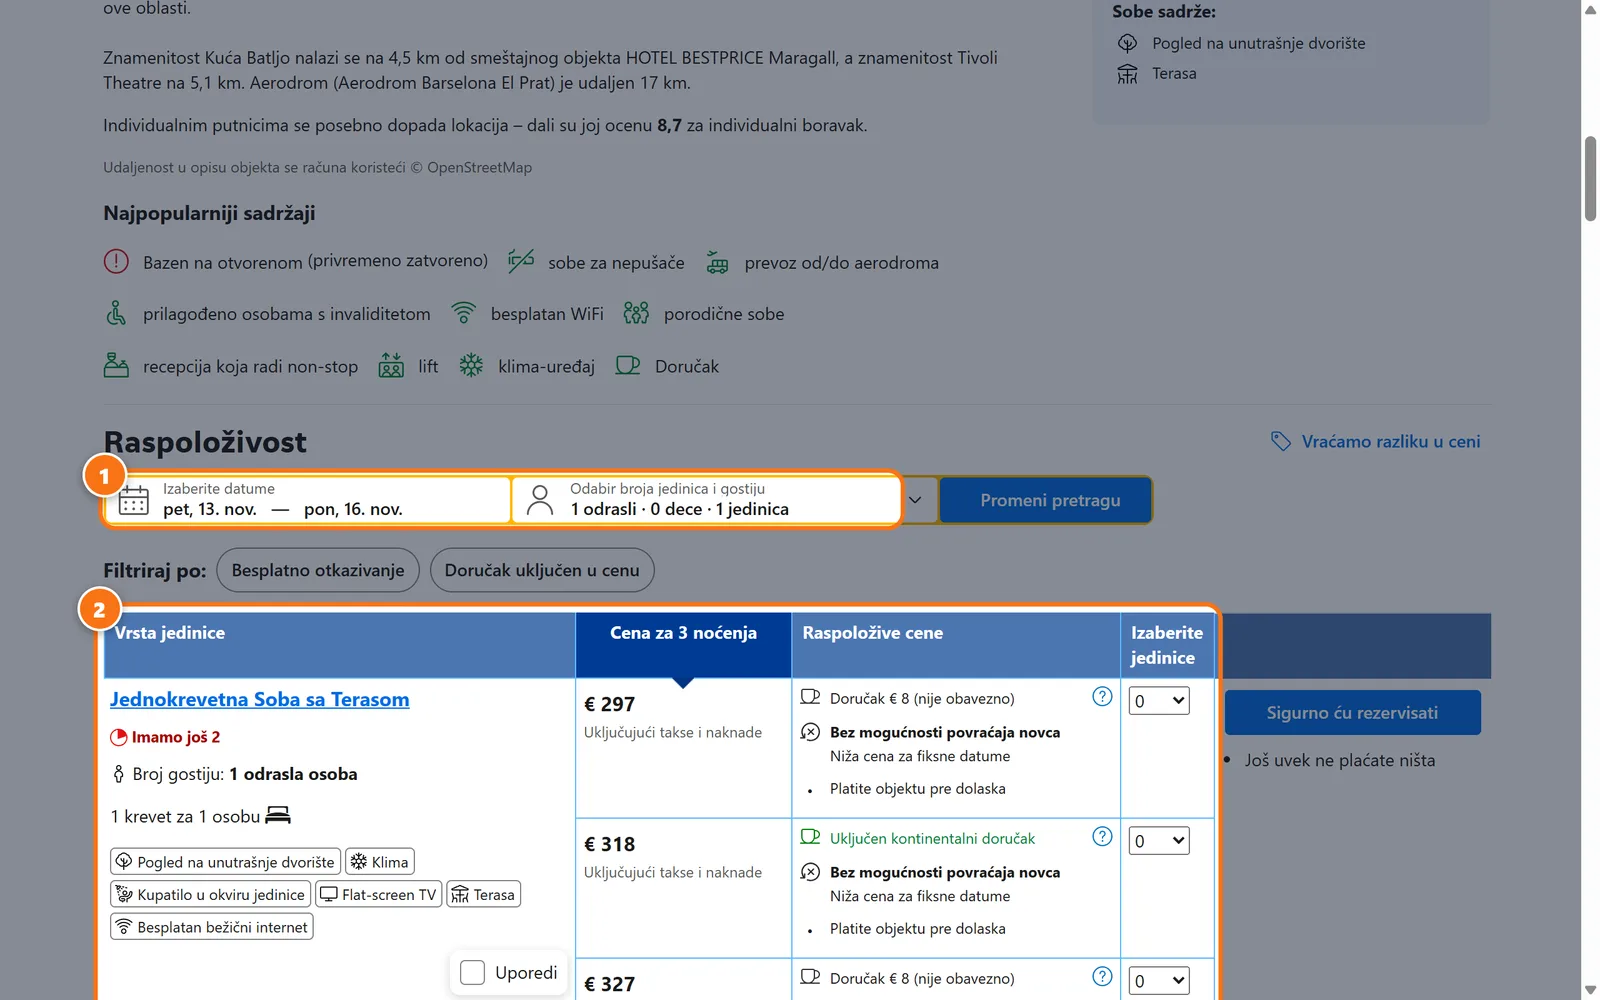The height and width of the screenshot is (1000, 1600).
Task: Expand the guests selector chevron
Action: pyautogui.click(x=915, y=500)
